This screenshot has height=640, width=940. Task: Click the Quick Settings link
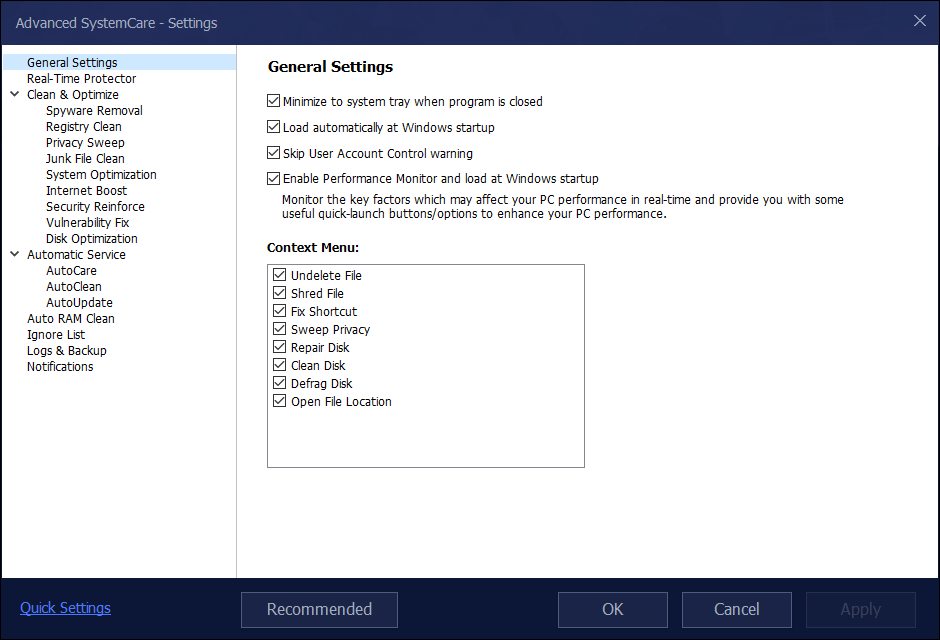click(x=65, y=608)
